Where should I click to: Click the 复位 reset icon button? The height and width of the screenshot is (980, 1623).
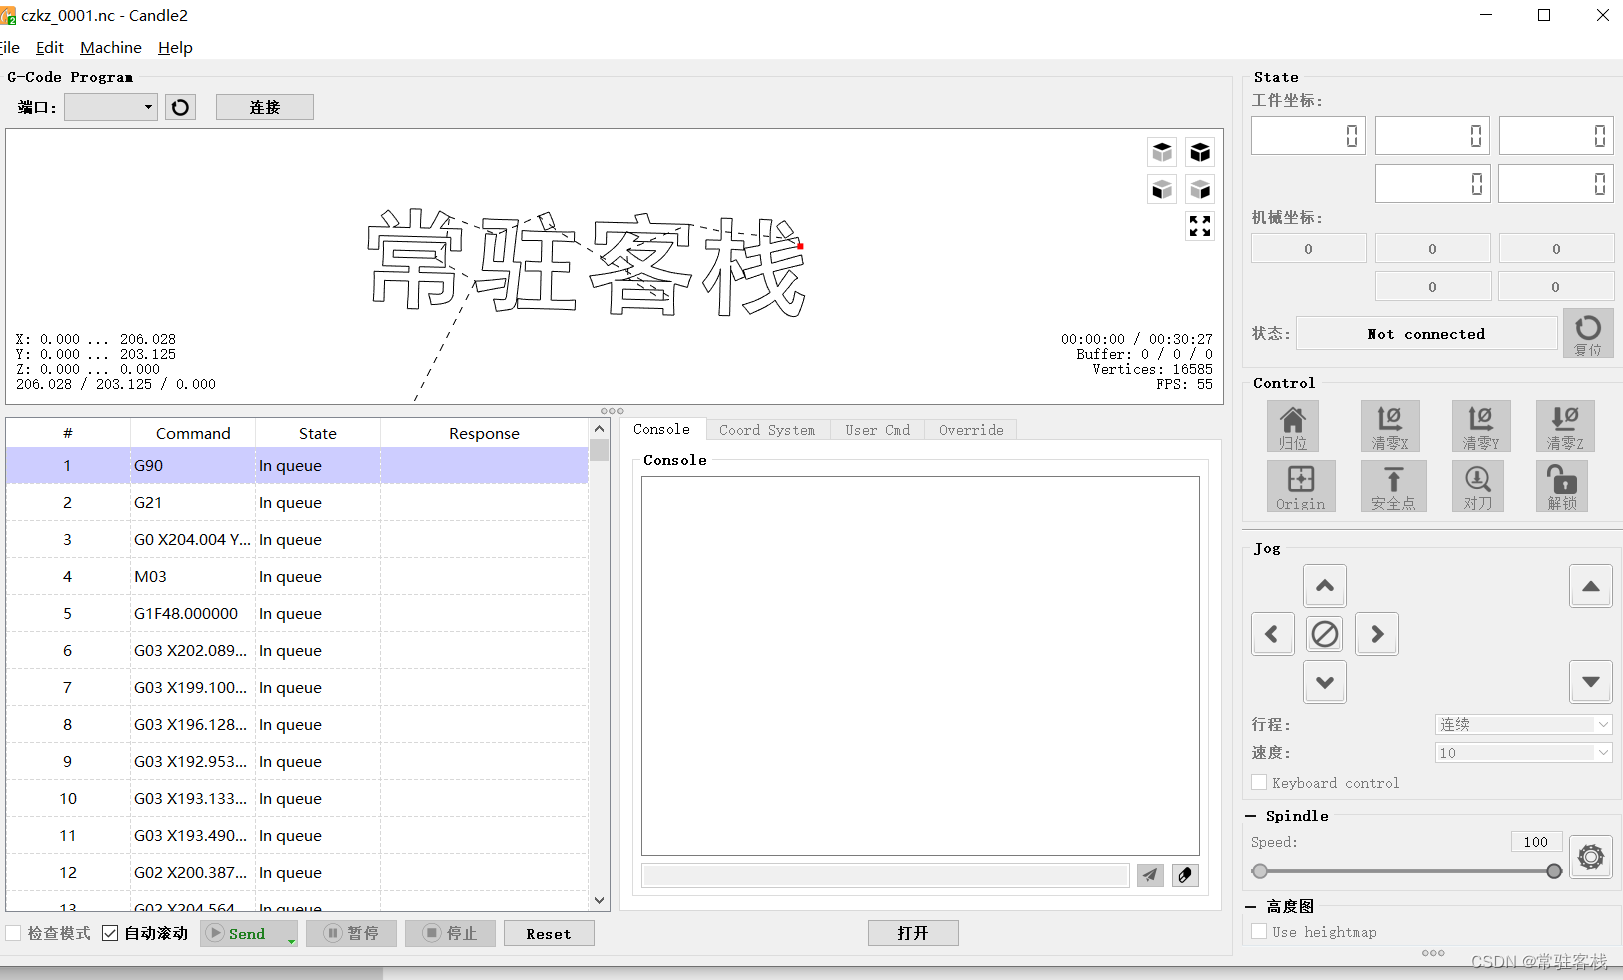coord(1588,334)
